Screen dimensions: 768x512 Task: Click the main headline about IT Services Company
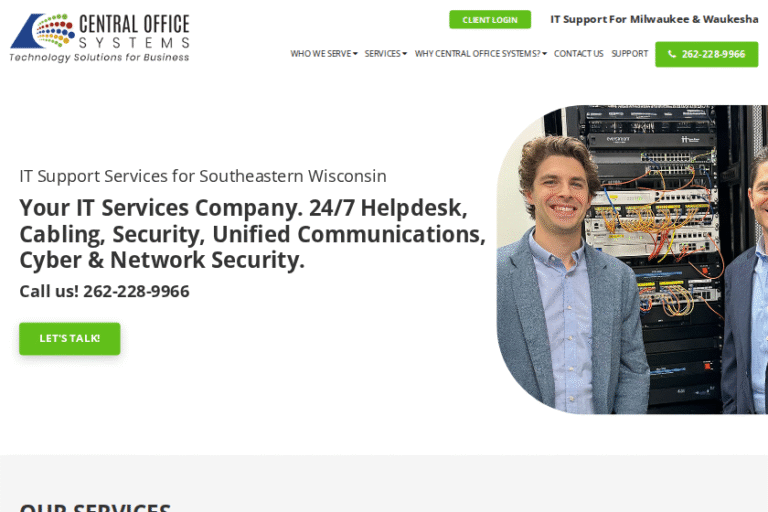point(252,234)
